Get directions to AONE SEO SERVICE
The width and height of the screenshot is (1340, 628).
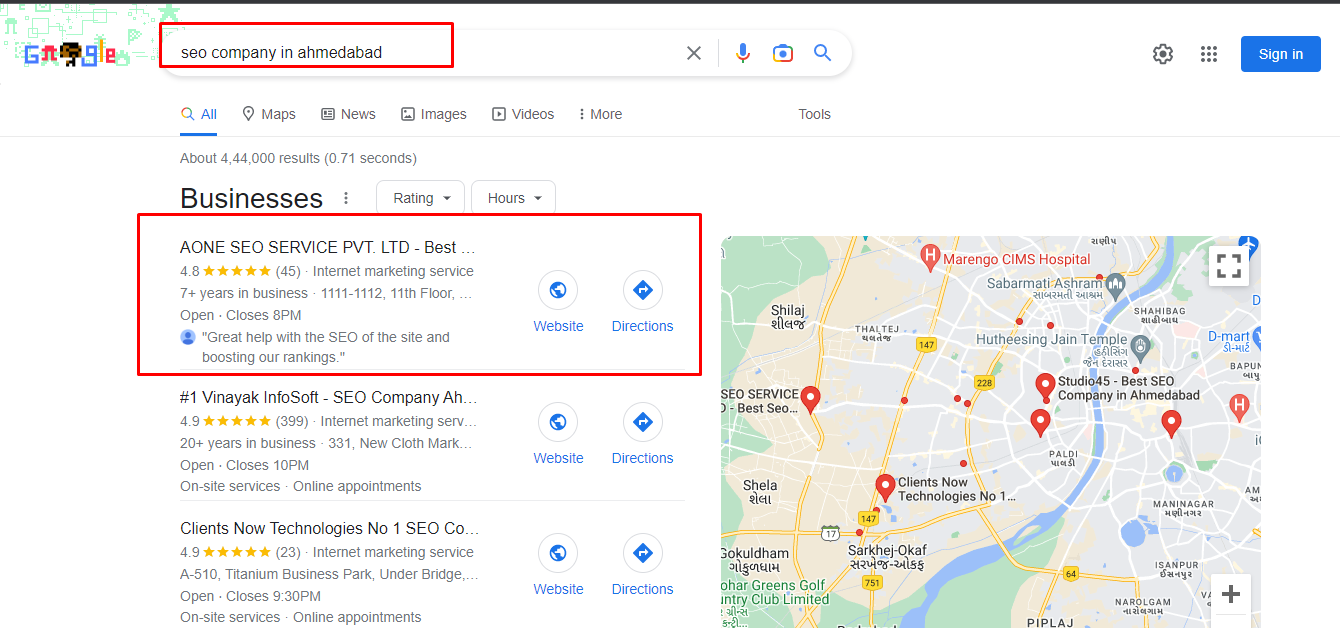coord(642,302)
